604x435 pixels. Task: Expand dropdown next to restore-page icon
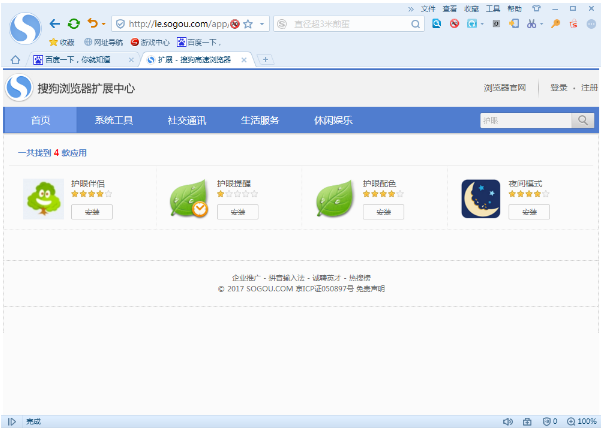(x=482, y=24)
